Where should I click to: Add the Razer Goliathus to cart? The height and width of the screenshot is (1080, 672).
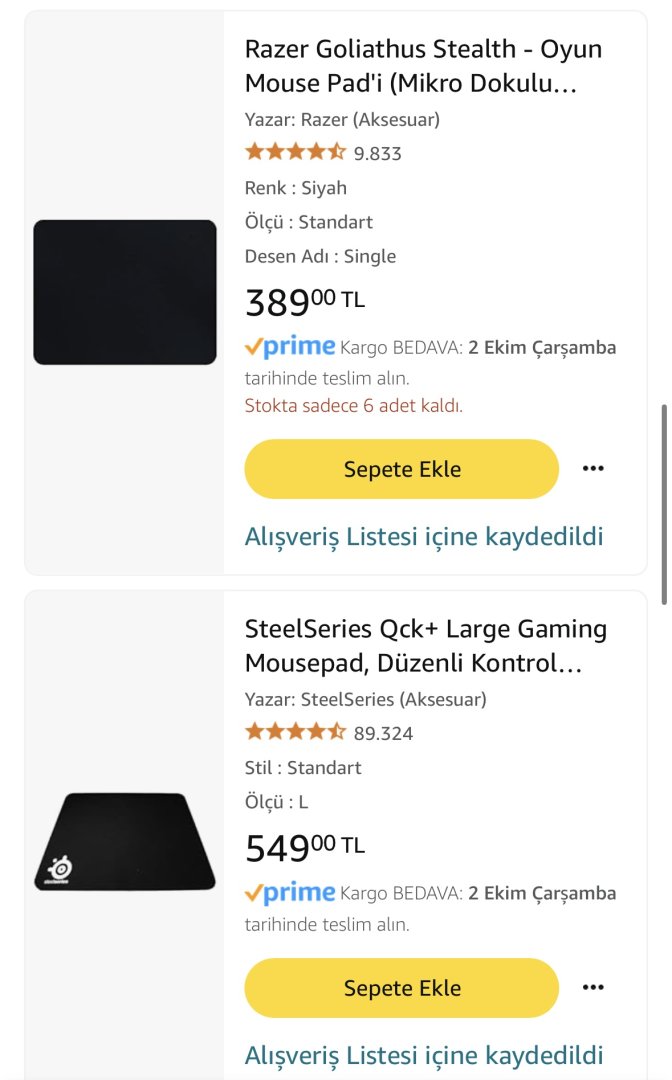point(401,469)
